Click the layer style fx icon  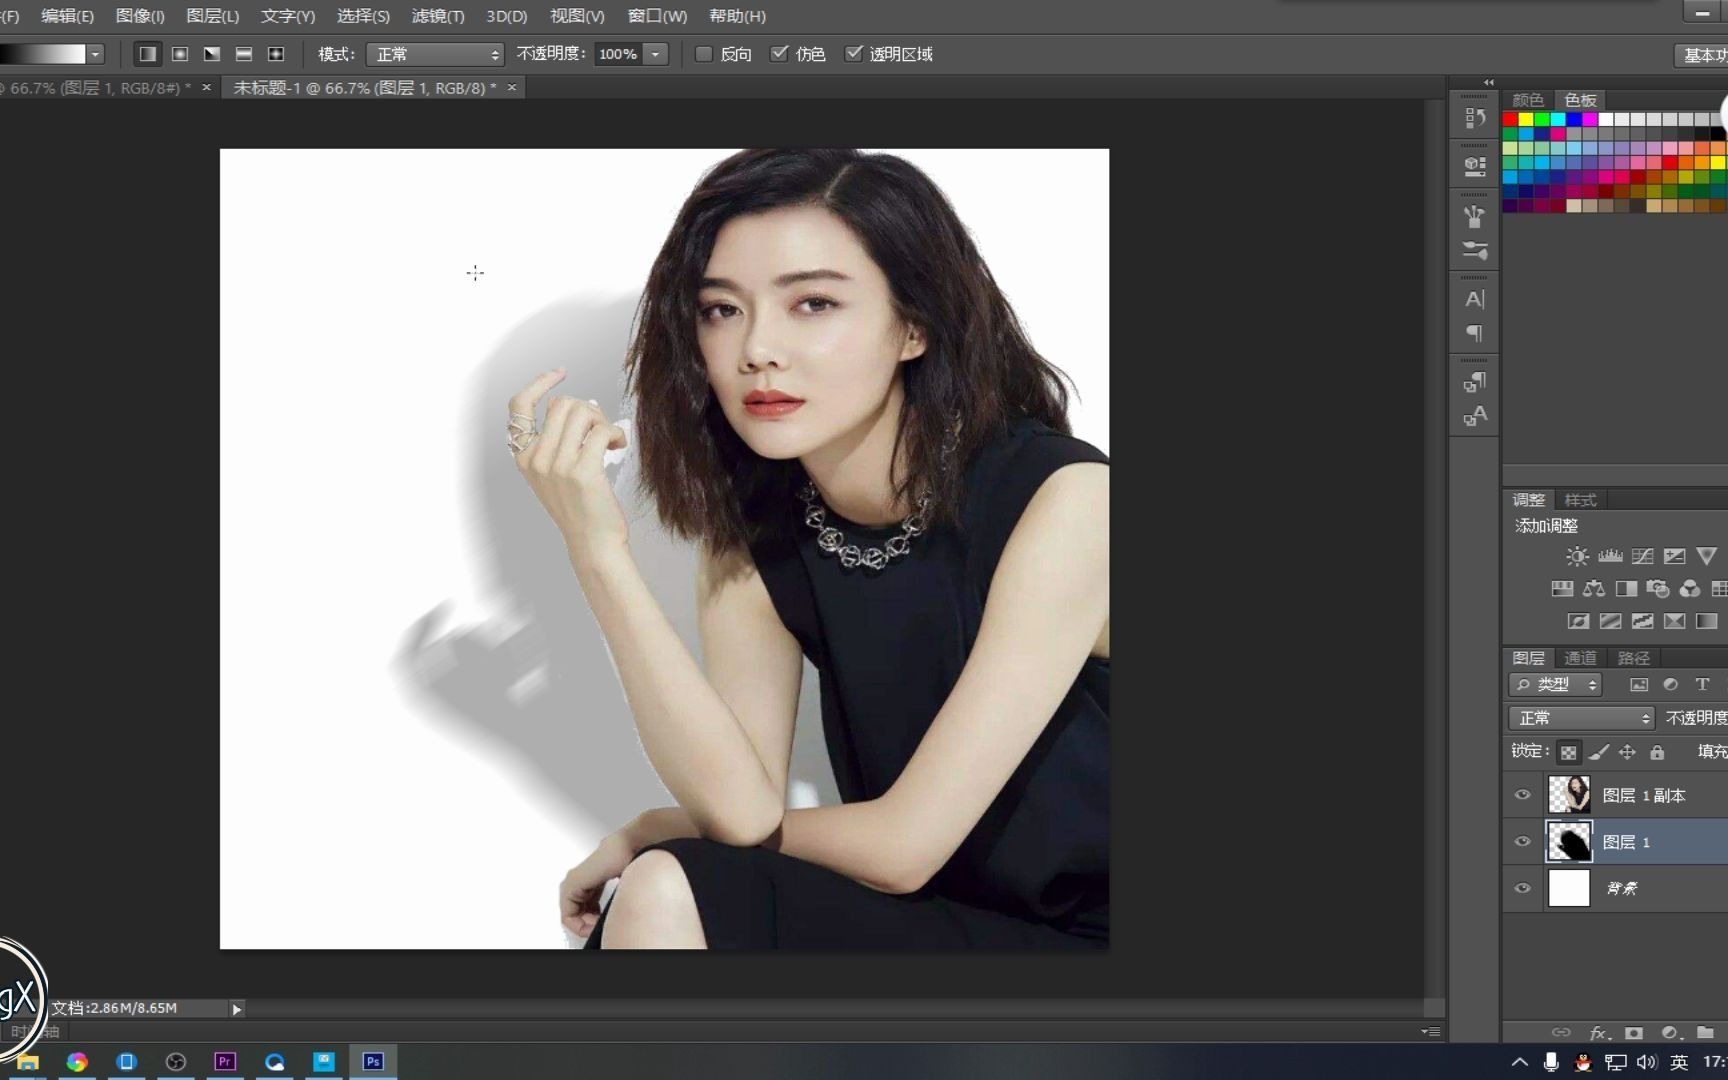[1598, 1033]
